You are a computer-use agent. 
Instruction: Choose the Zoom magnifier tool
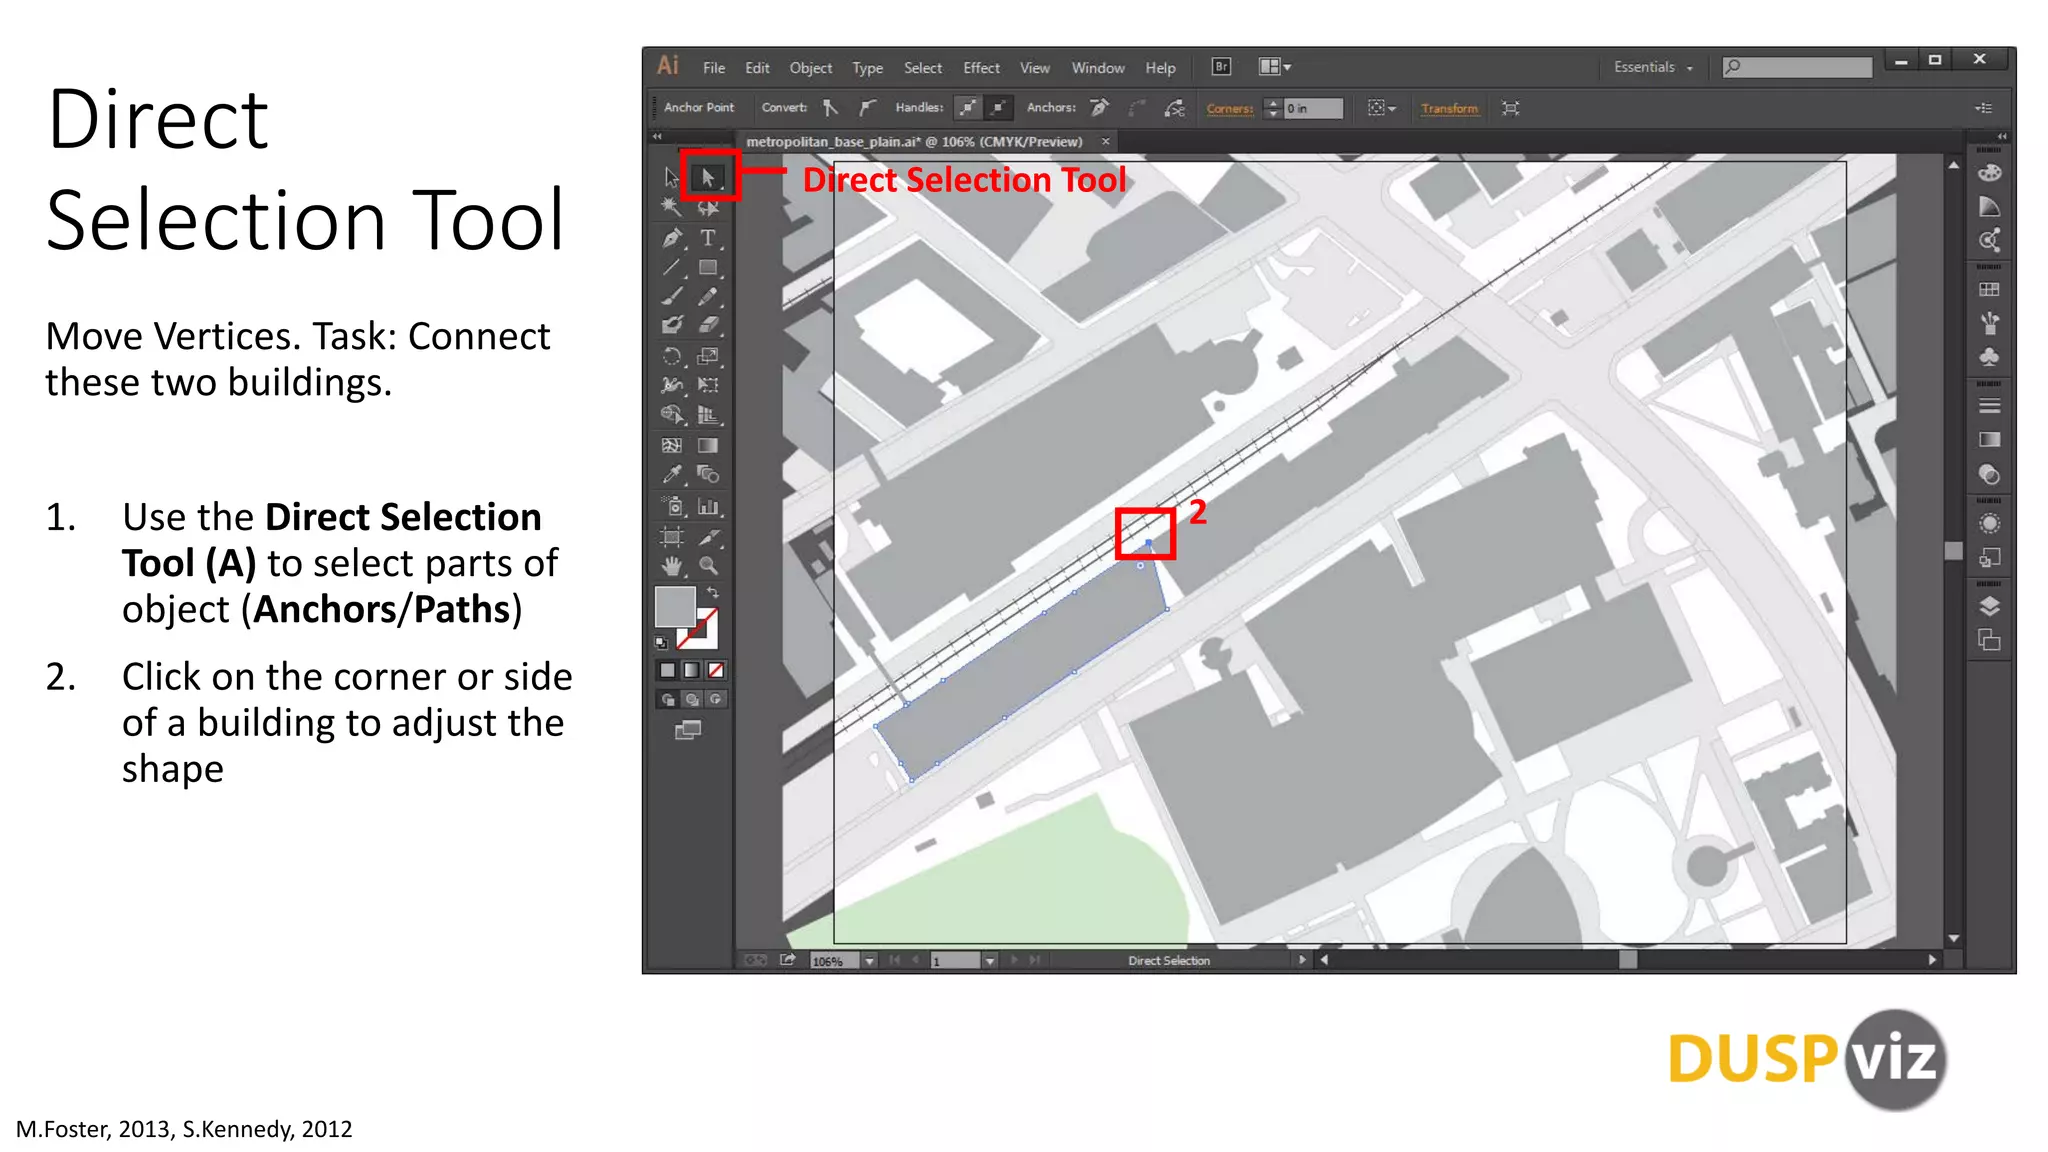pos(708,566)
